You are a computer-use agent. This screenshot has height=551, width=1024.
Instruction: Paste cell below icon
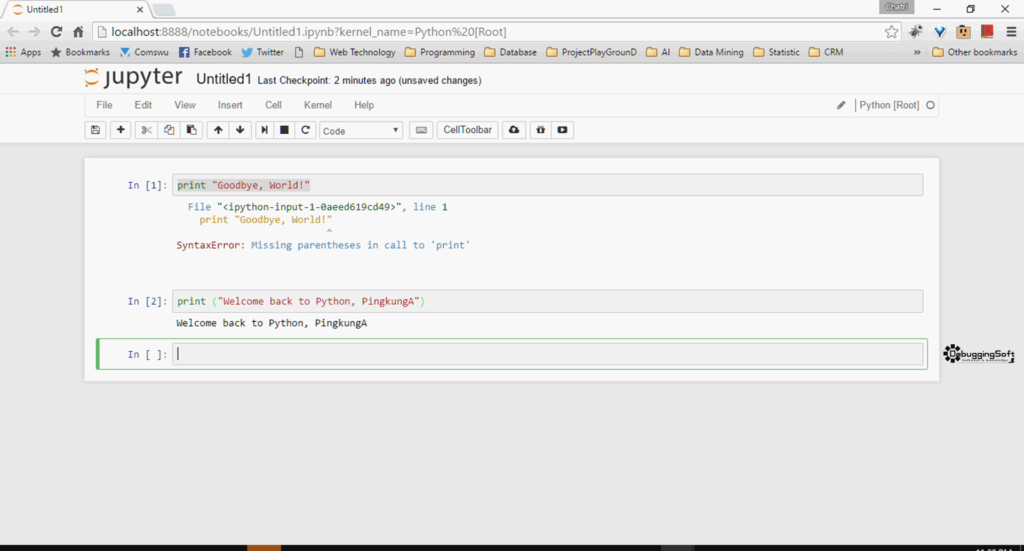(x=191, y=130)
